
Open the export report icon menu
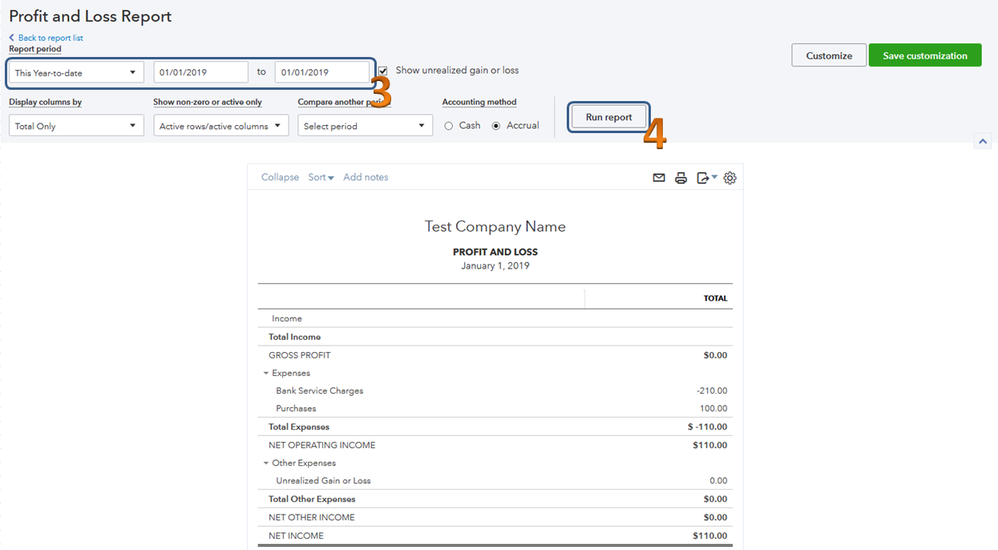pyautogui.click(x=707, y=178)
